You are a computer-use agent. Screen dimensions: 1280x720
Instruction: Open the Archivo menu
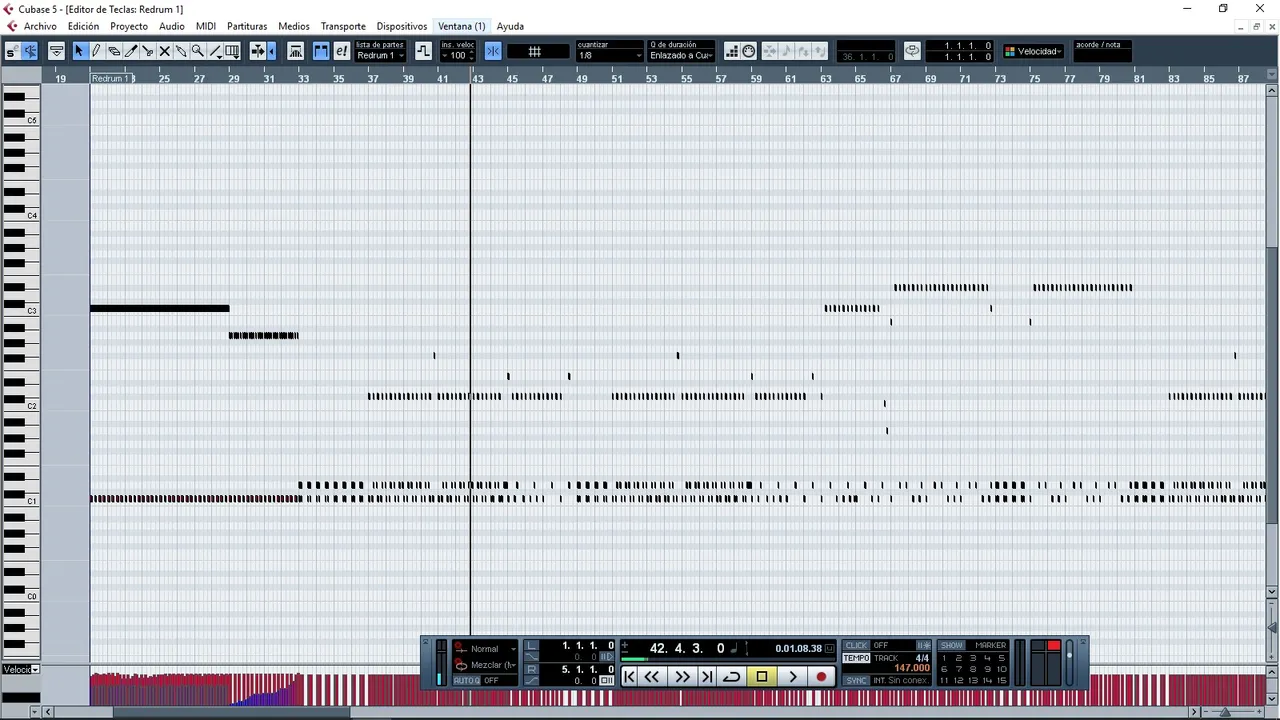(40, 26)
